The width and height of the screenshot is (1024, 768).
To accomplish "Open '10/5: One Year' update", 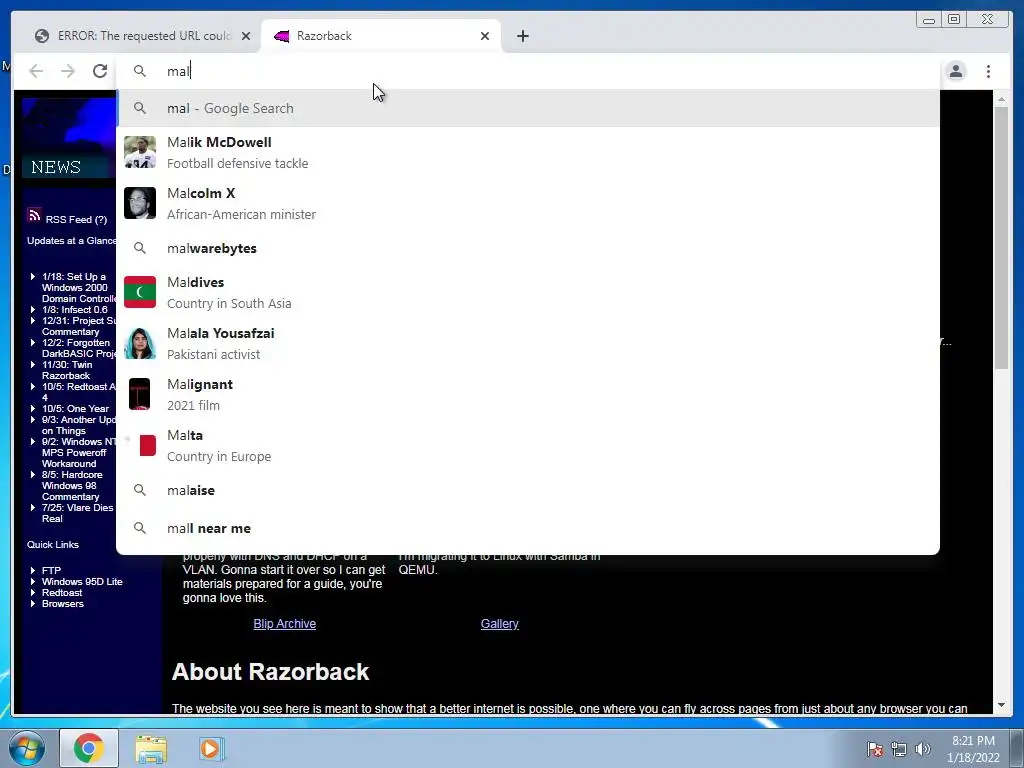I will [x=75, y=409].
